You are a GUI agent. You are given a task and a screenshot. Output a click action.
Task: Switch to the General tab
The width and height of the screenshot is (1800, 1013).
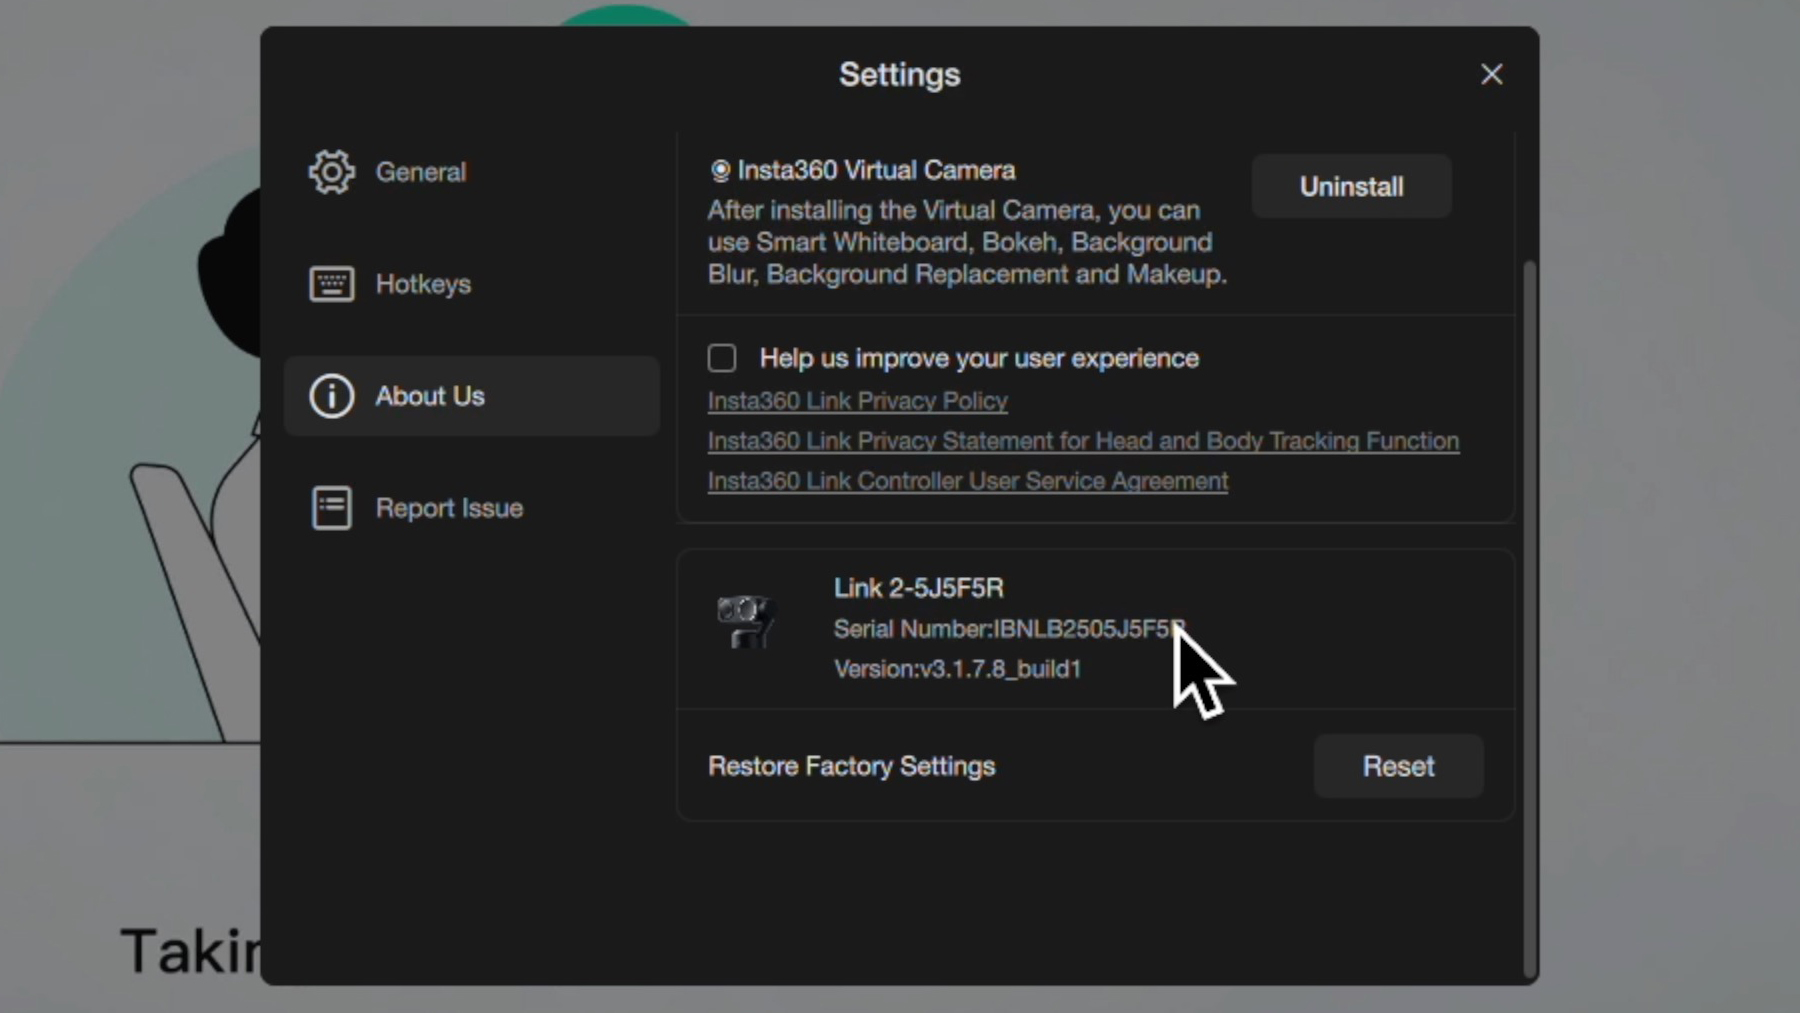pos(471,172)
